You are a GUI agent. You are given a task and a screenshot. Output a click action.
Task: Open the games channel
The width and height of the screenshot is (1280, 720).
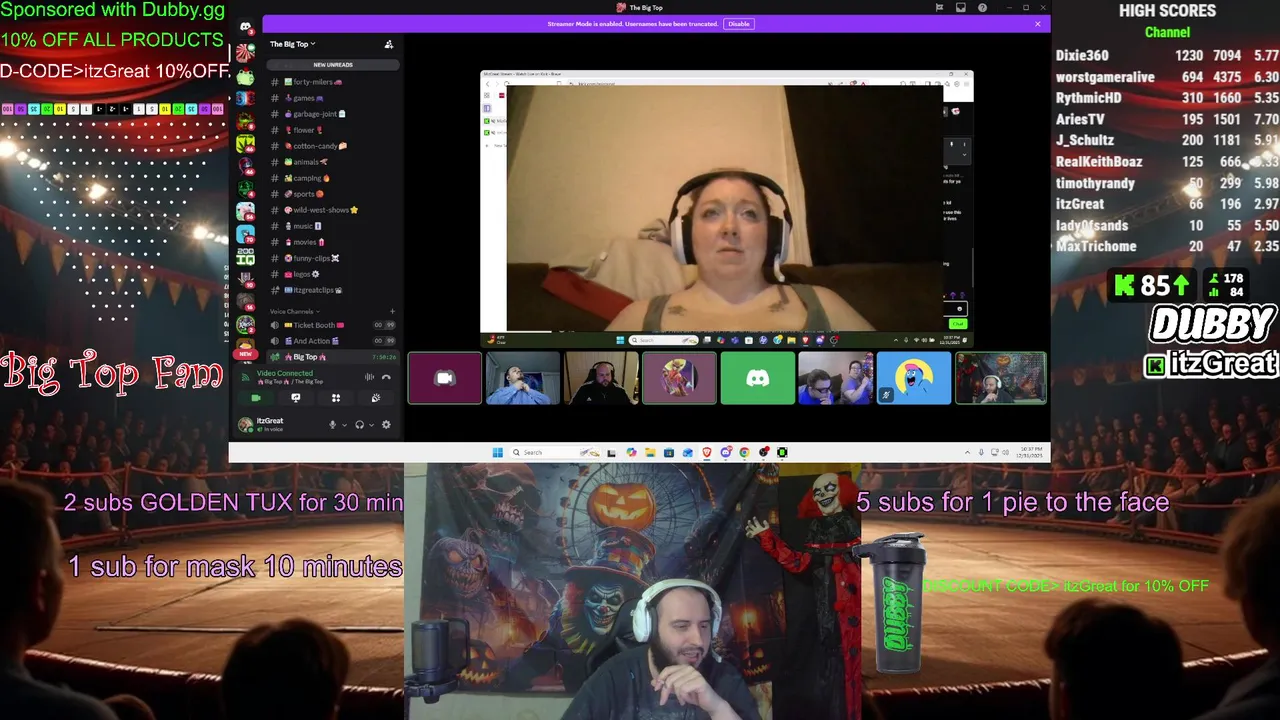click(x=333, y=98)
